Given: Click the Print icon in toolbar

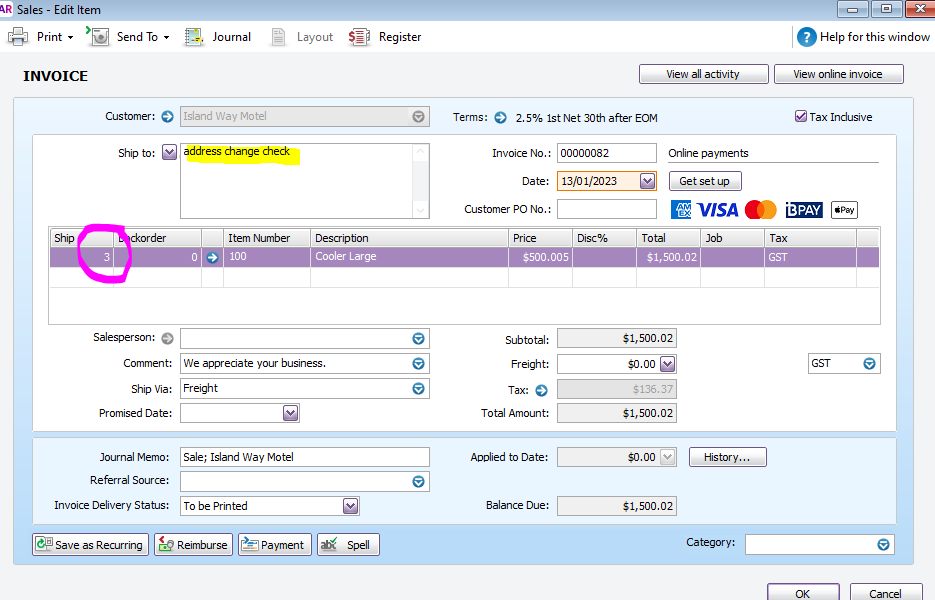Looking at the screenshot, I should [x=18, y=37].
